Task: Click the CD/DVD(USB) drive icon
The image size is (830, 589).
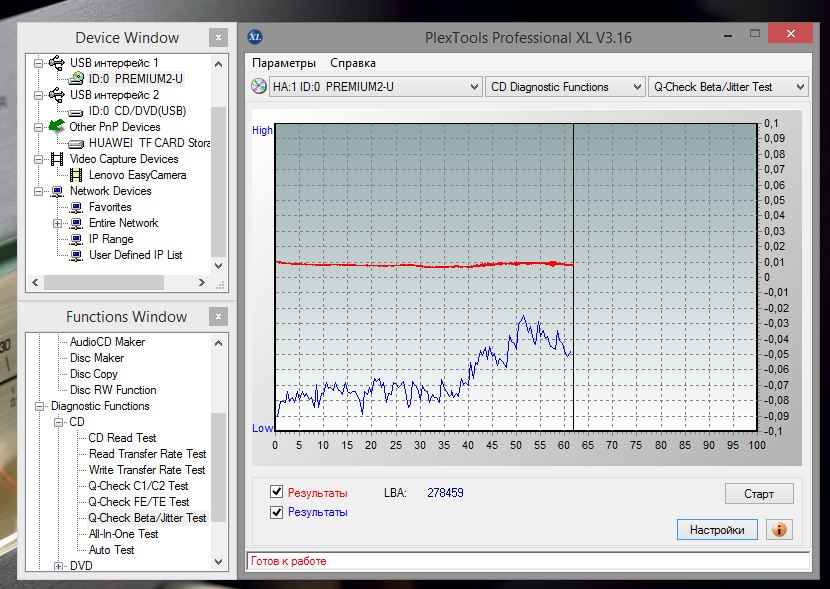Action: [76, 112]
